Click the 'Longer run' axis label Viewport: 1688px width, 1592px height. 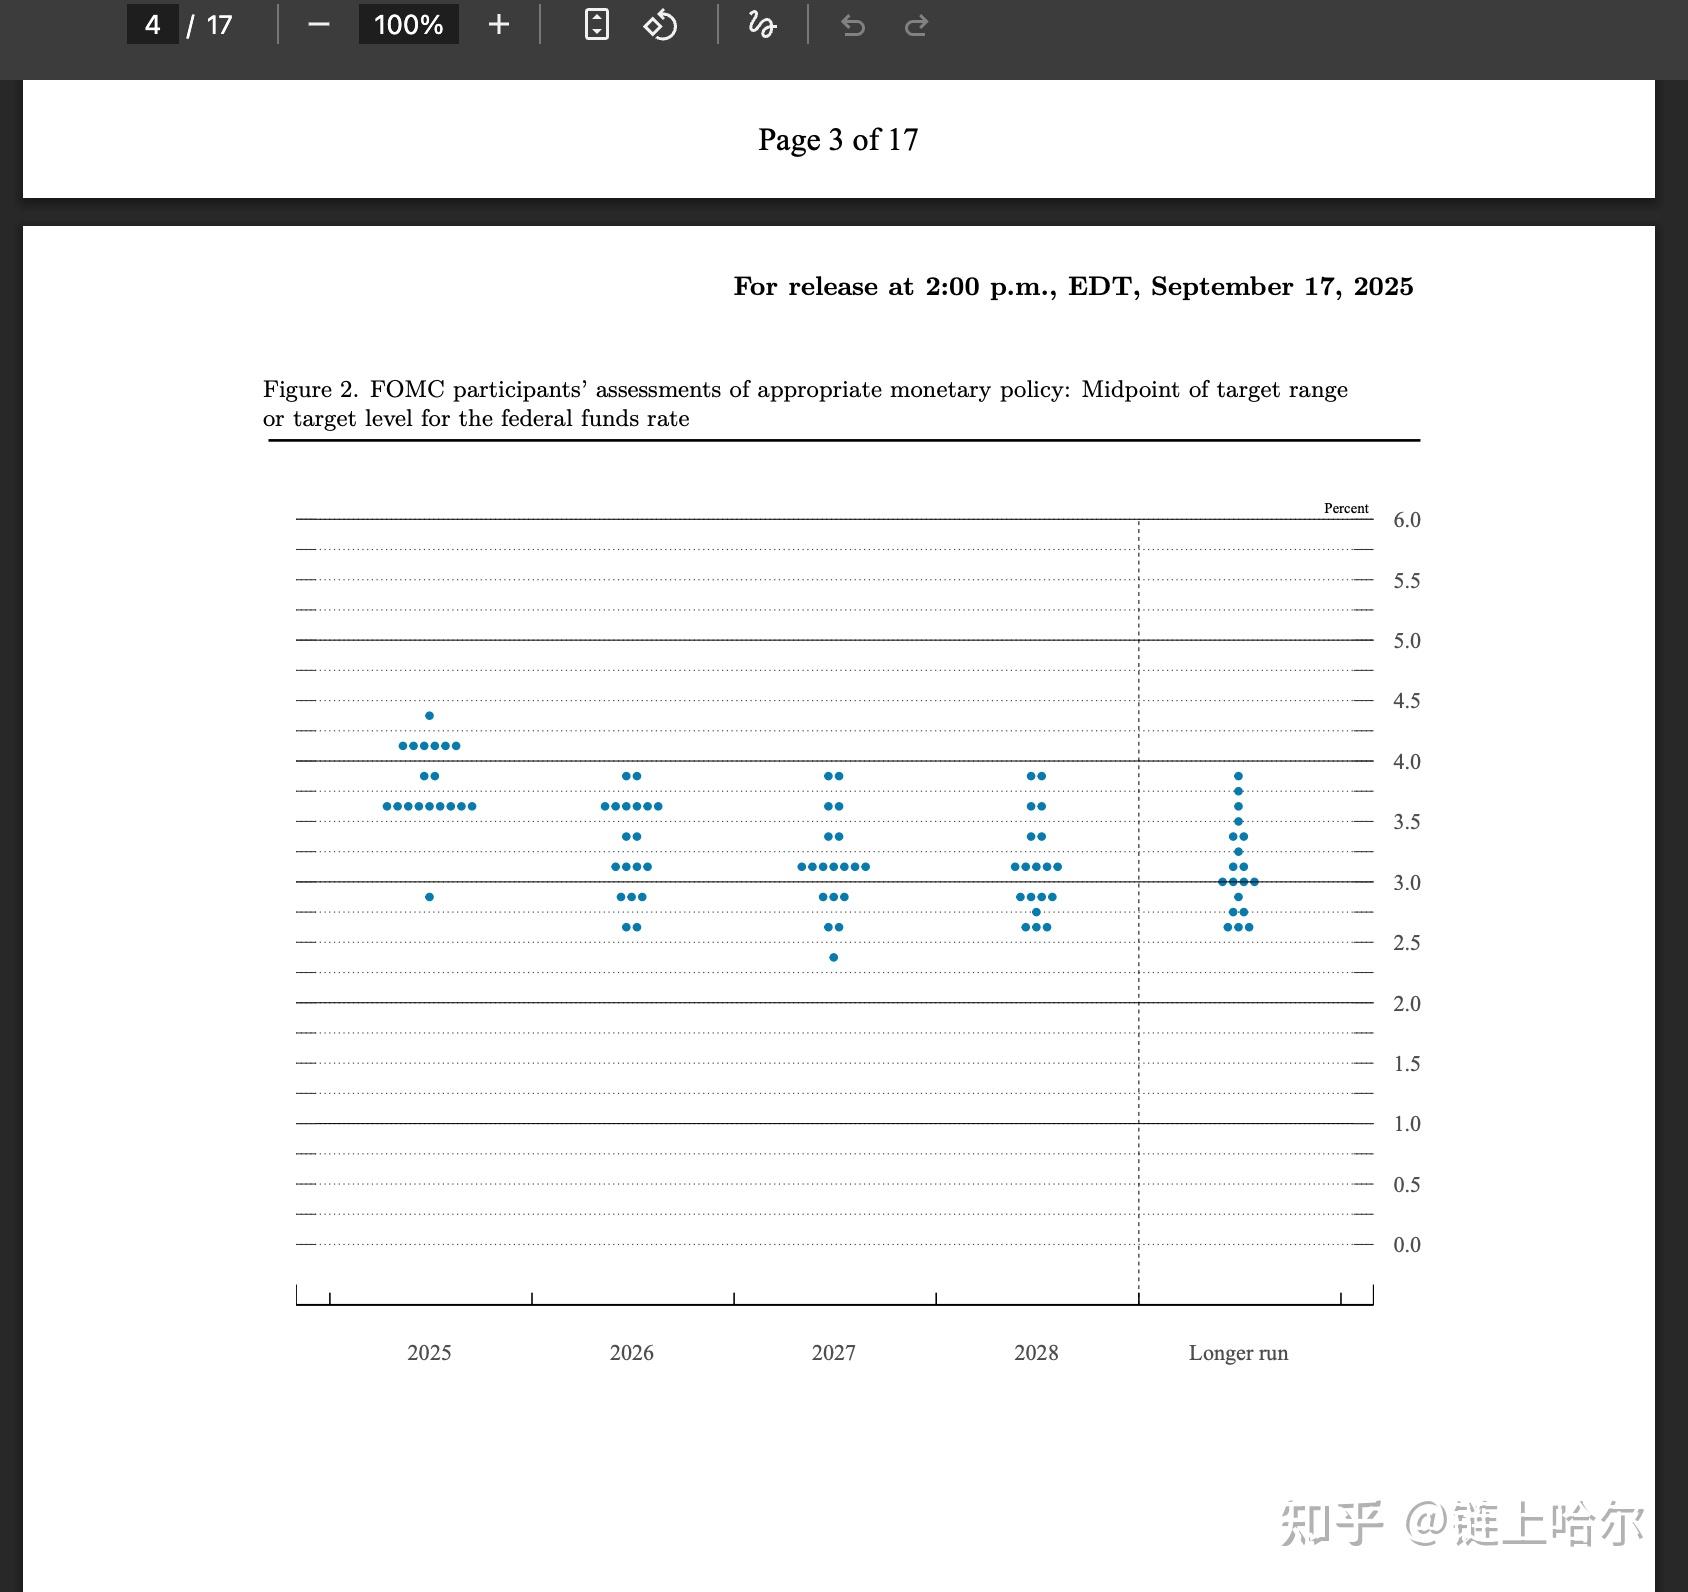[1238, 1353]
